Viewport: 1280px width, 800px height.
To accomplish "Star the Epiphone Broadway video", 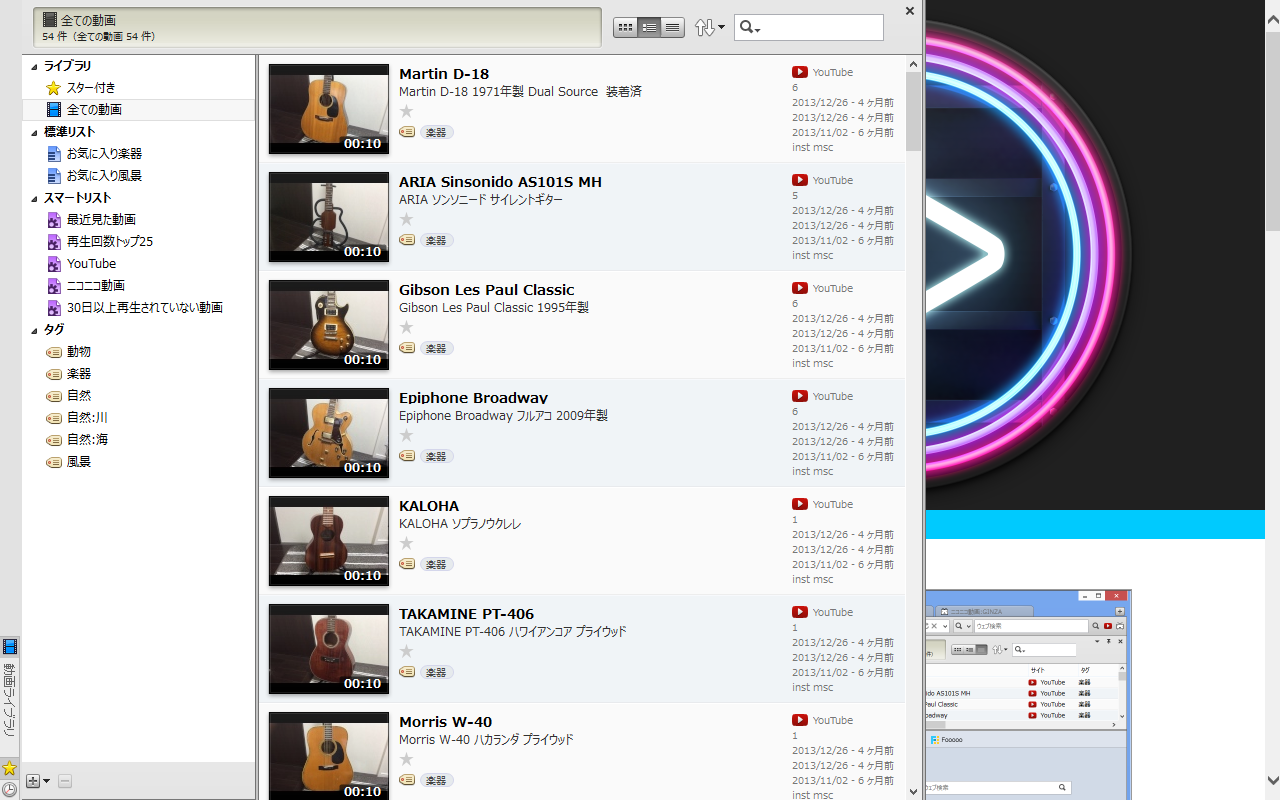I will click(x=406, y=435).
